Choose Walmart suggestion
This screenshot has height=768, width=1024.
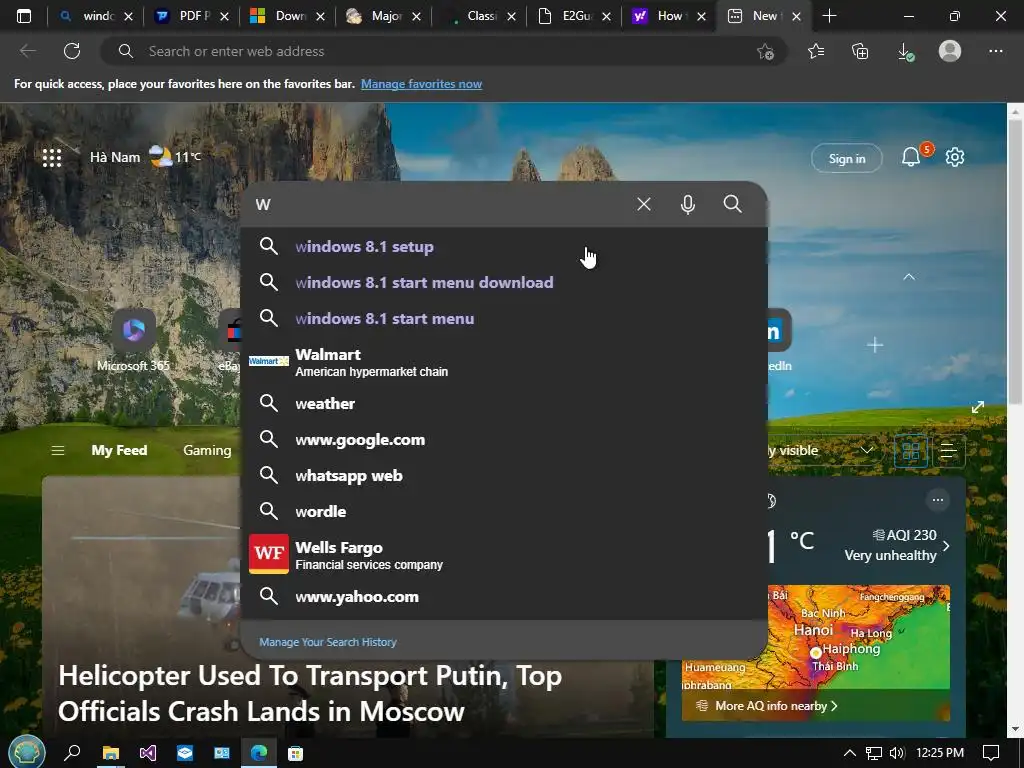(504, 362)
